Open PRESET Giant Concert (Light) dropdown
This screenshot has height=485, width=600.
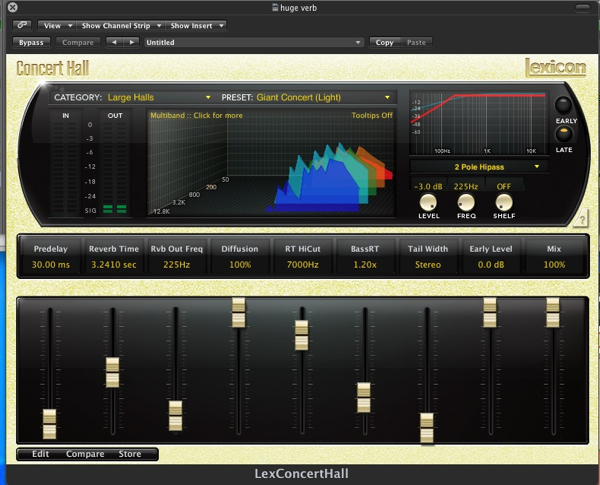pyautogui.click(x=305, y=97)
